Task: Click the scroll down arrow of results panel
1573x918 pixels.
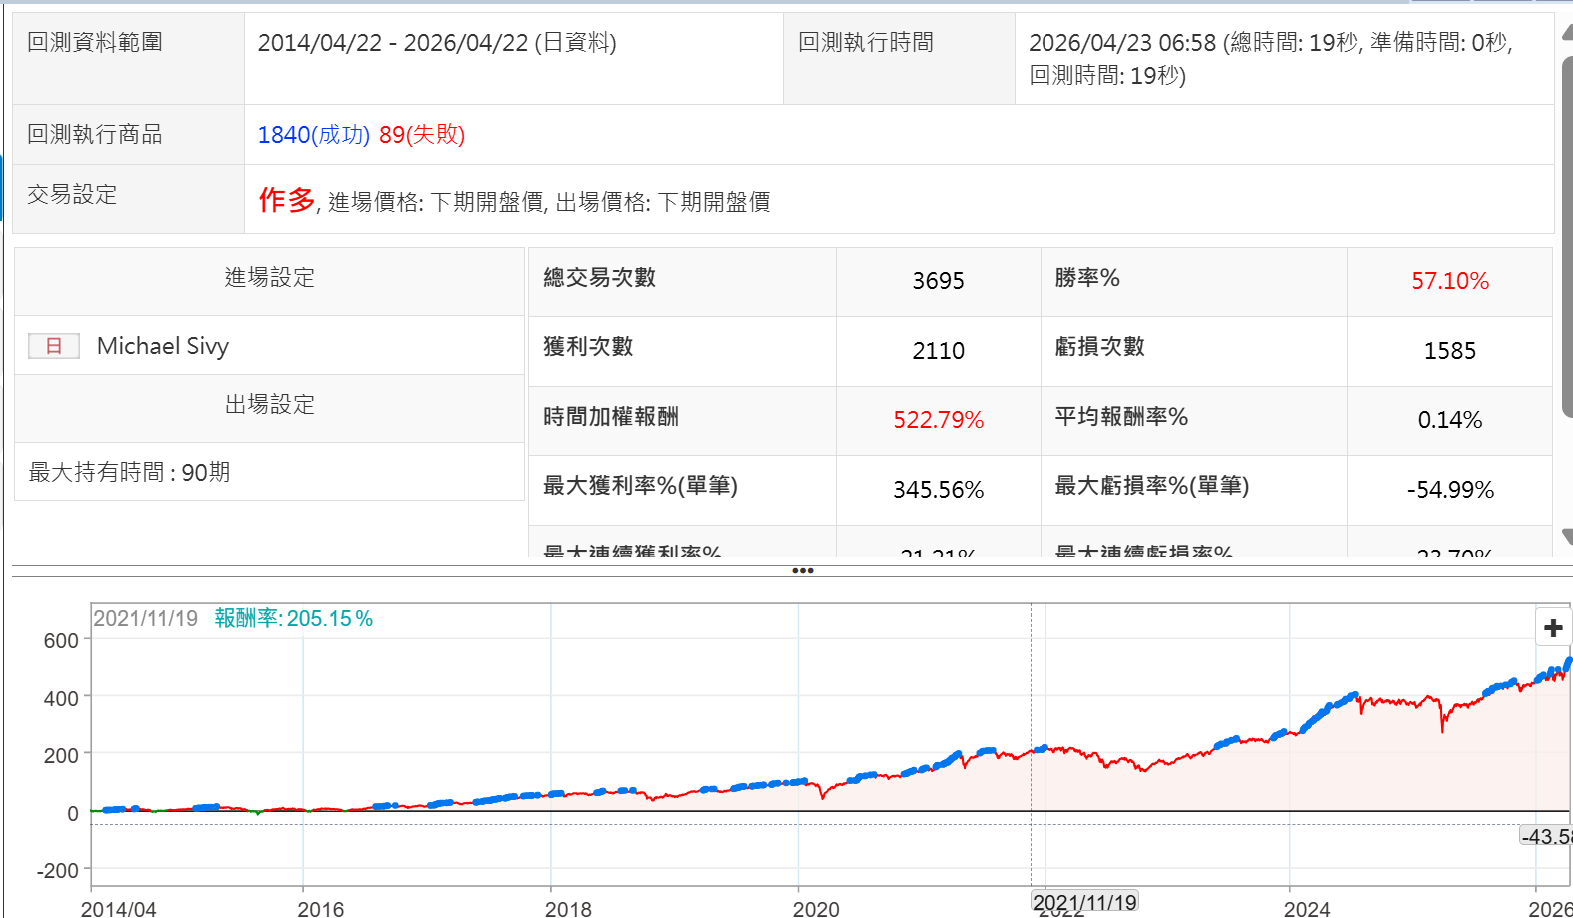Action: (1566, 539)
